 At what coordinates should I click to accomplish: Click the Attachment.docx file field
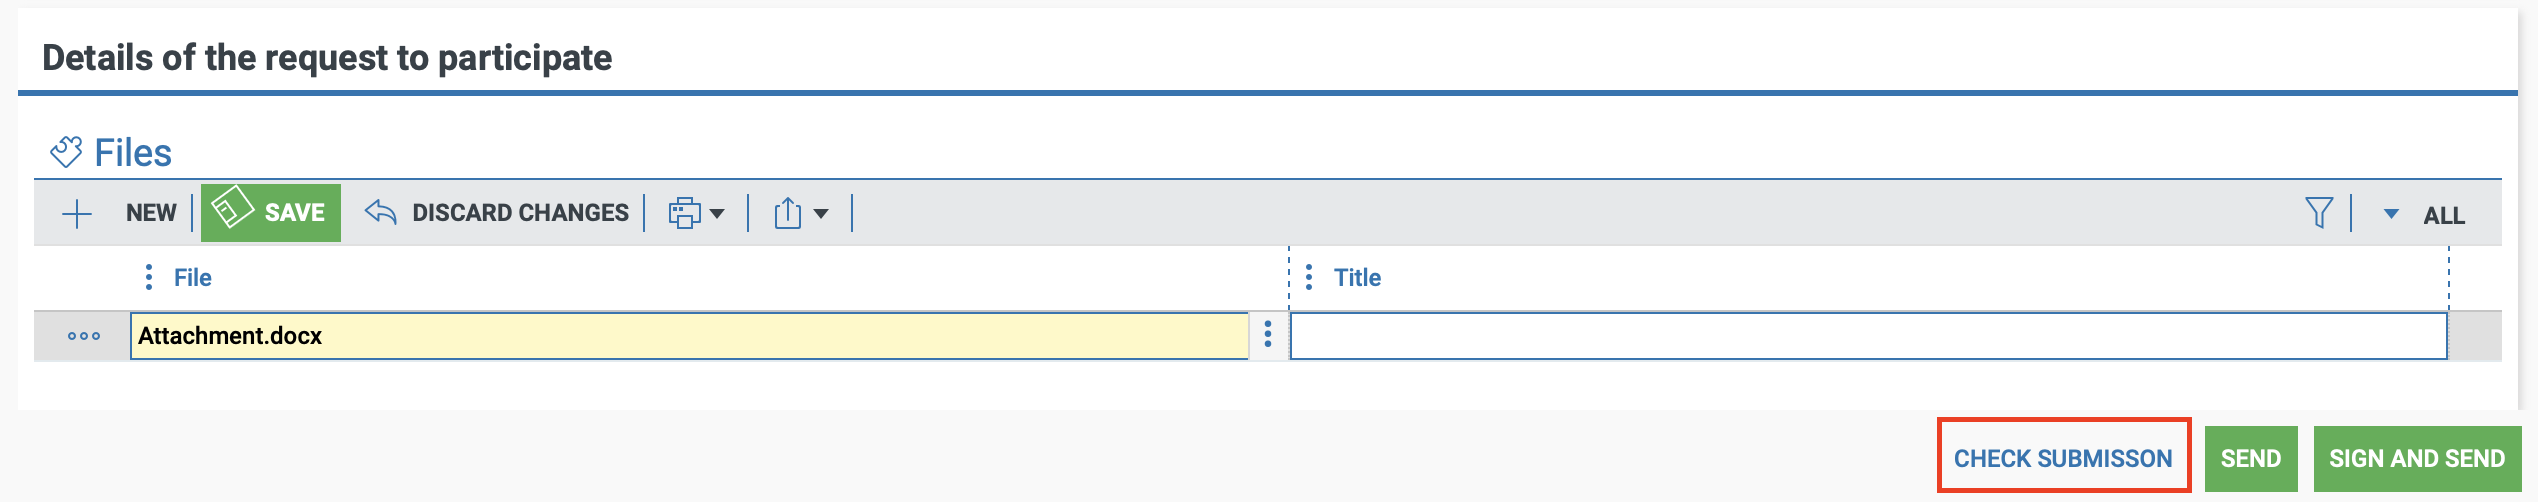tap(688, 336)
